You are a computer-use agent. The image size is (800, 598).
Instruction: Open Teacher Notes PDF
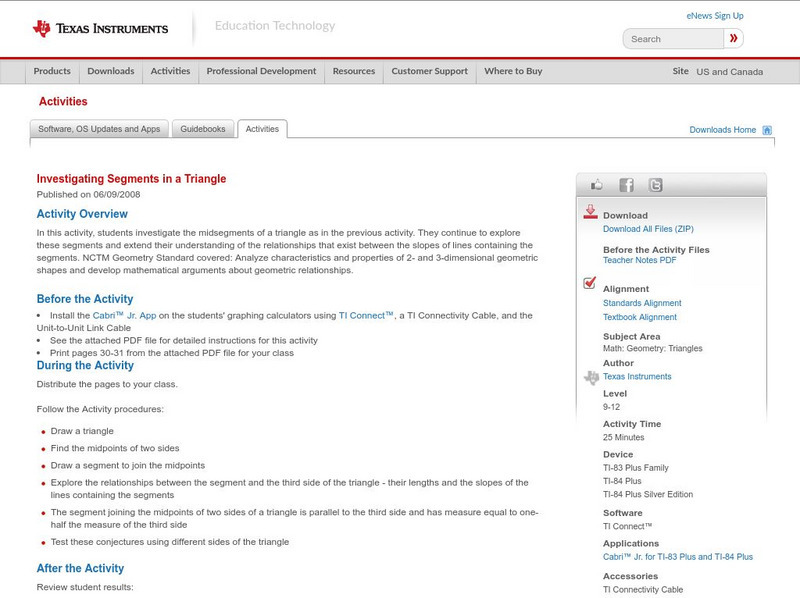point(639,260)
